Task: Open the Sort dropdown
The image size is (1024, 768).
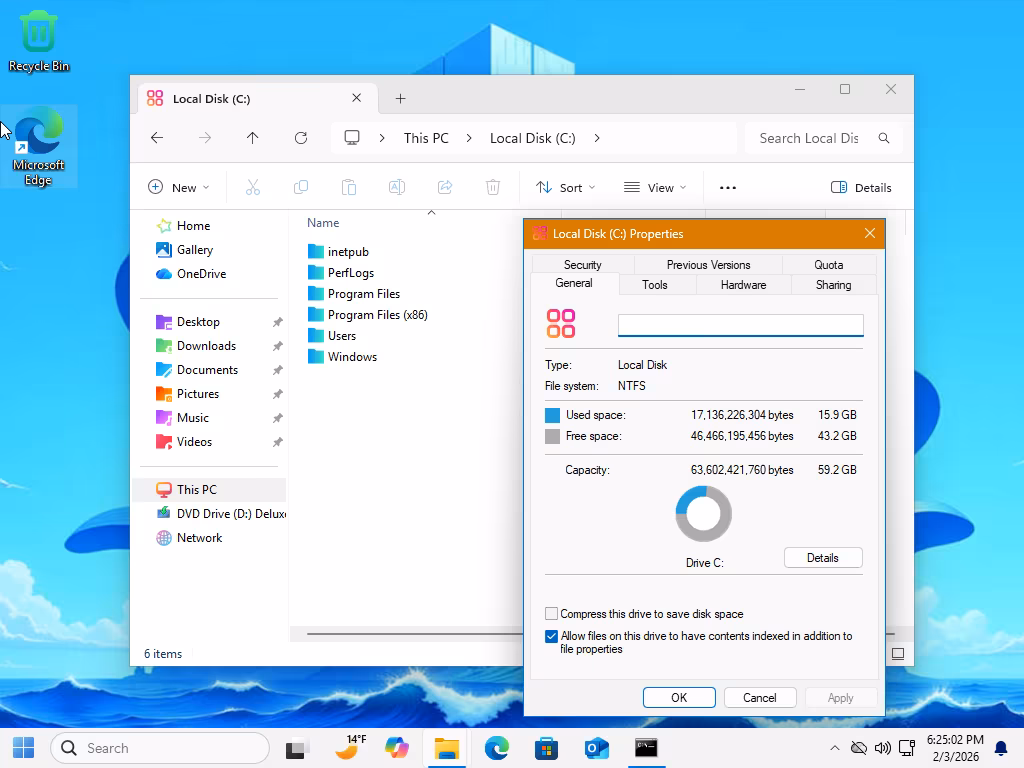Action: [x=565, y=187]
